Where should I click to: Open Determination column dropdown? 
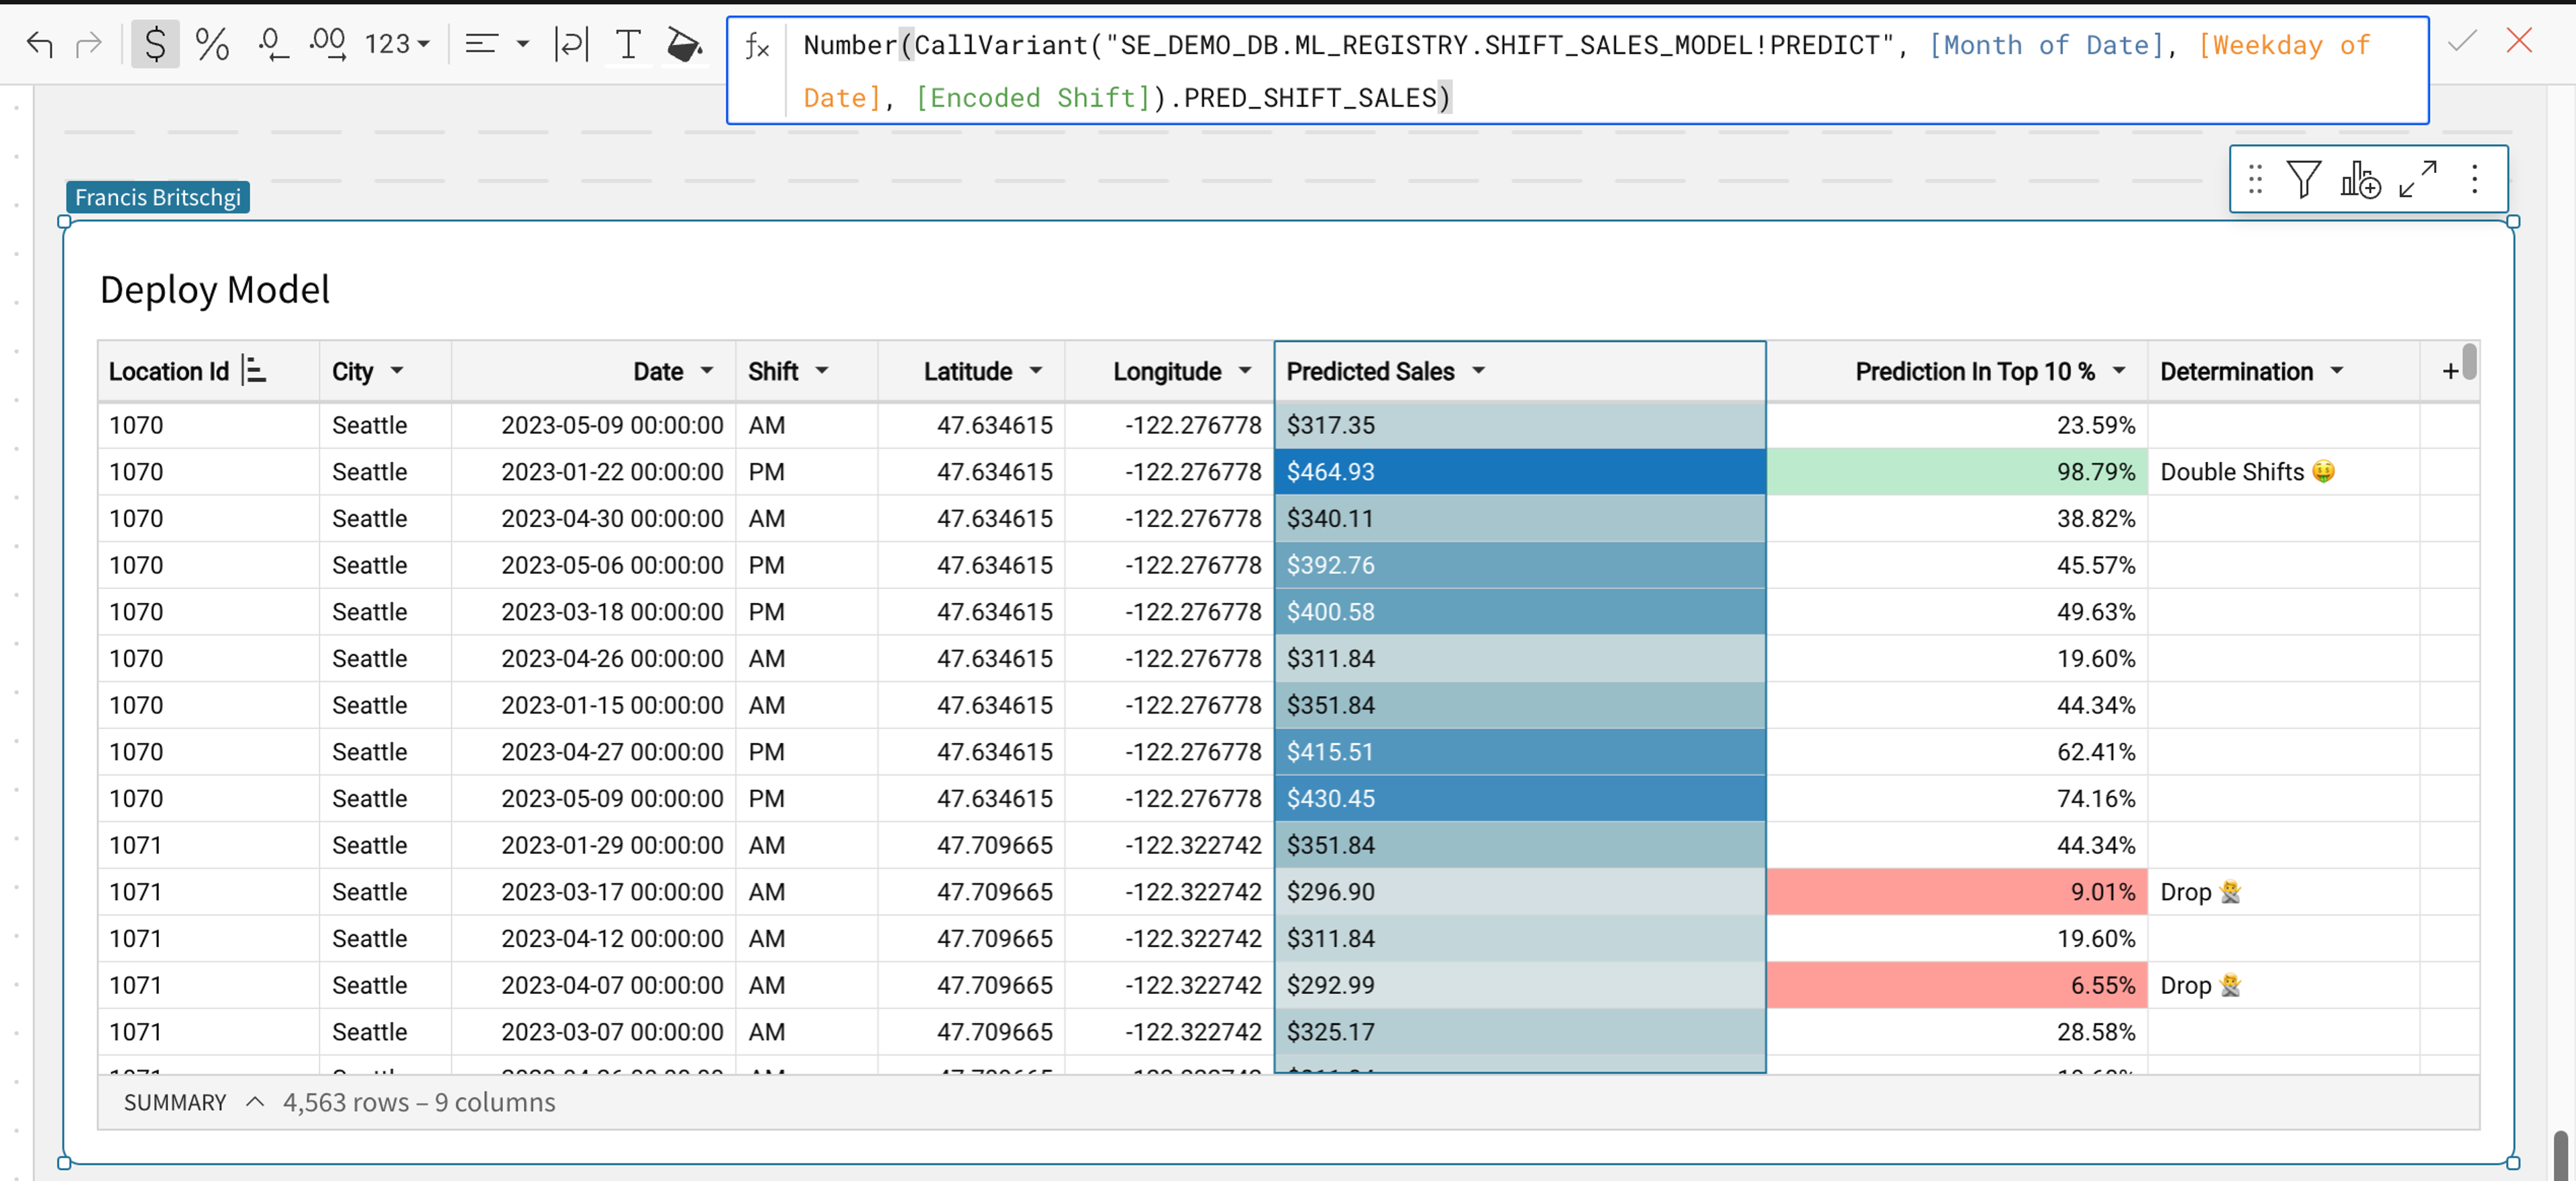tap(2337, 371)
